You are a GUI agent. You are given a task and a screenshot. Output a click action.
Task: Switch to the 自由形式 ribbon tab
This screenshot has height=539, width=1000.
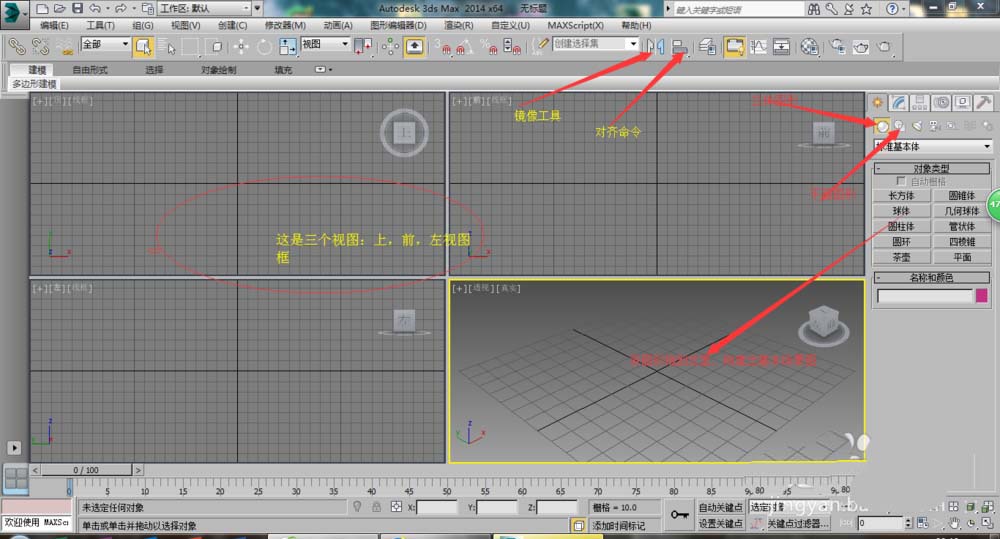click(x=90, y=70)
